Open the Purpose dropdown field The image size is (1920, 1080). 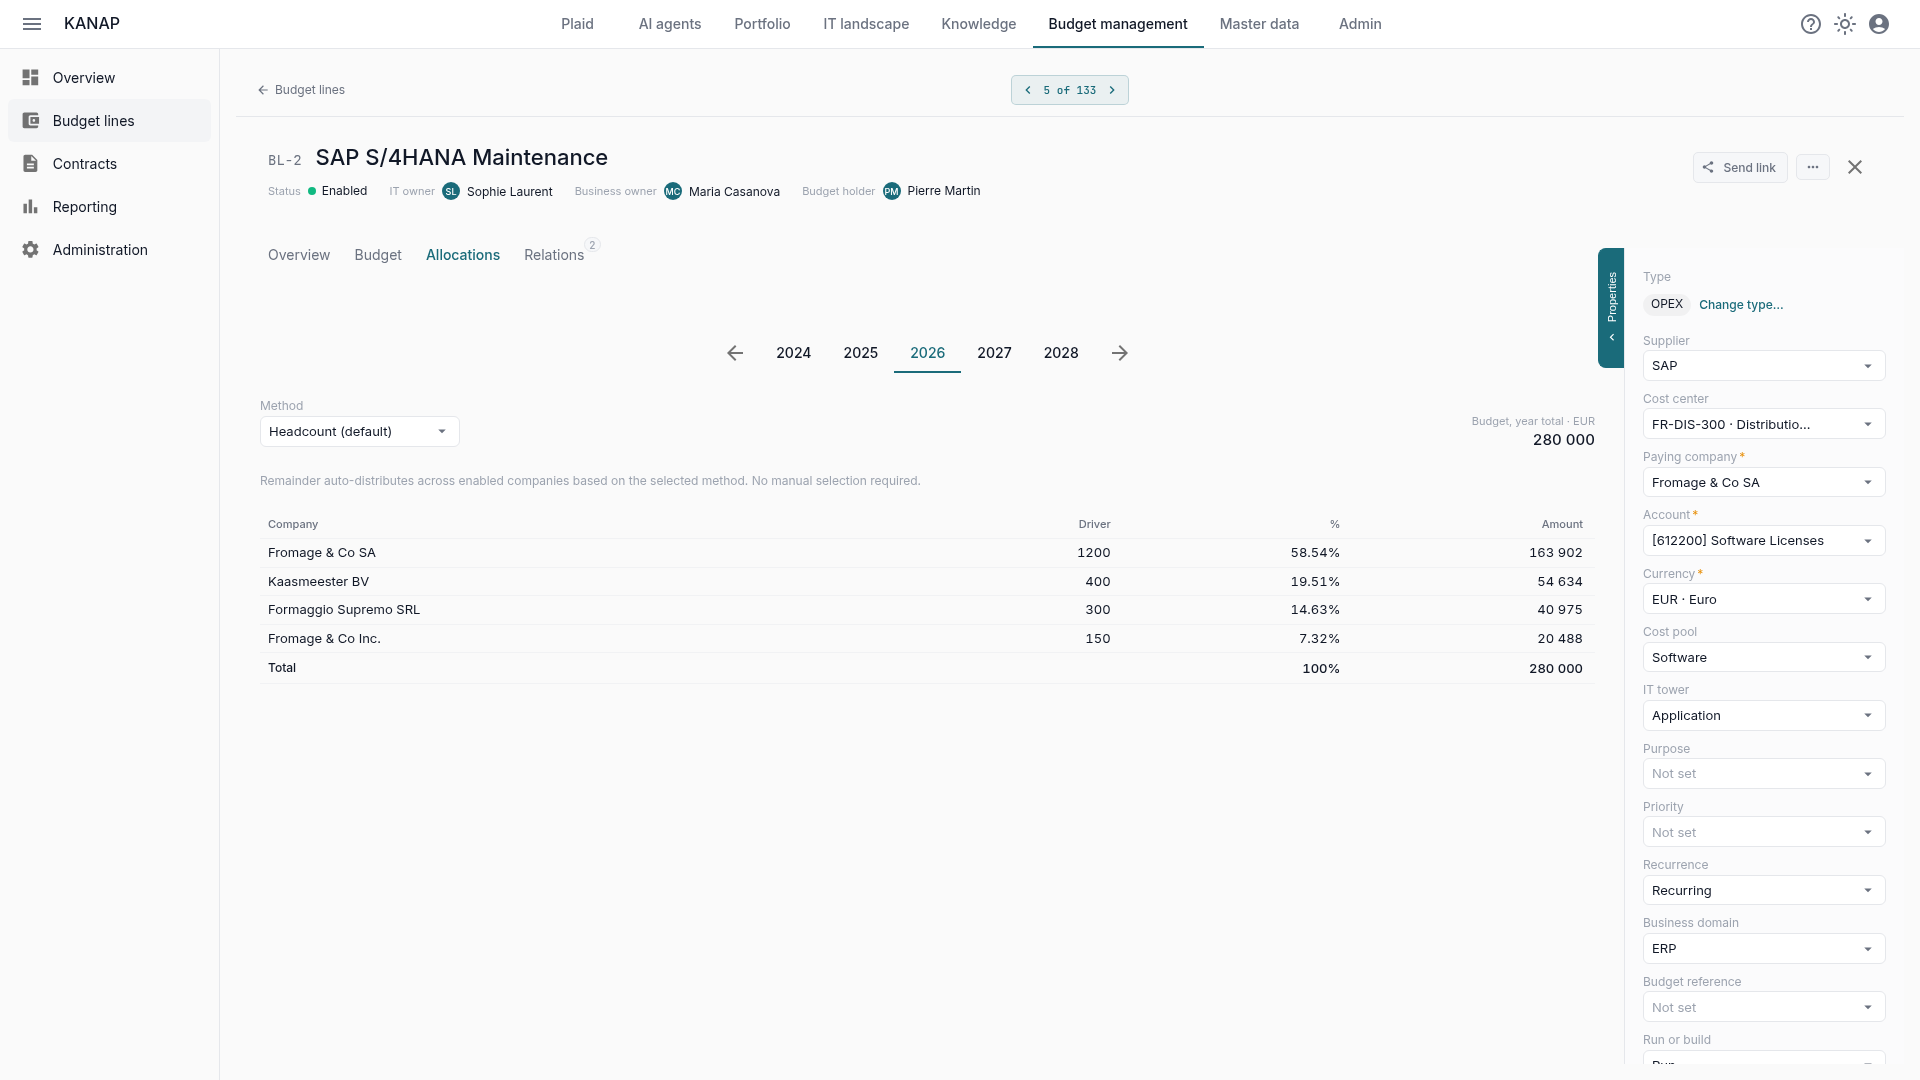click(1764, 774)
